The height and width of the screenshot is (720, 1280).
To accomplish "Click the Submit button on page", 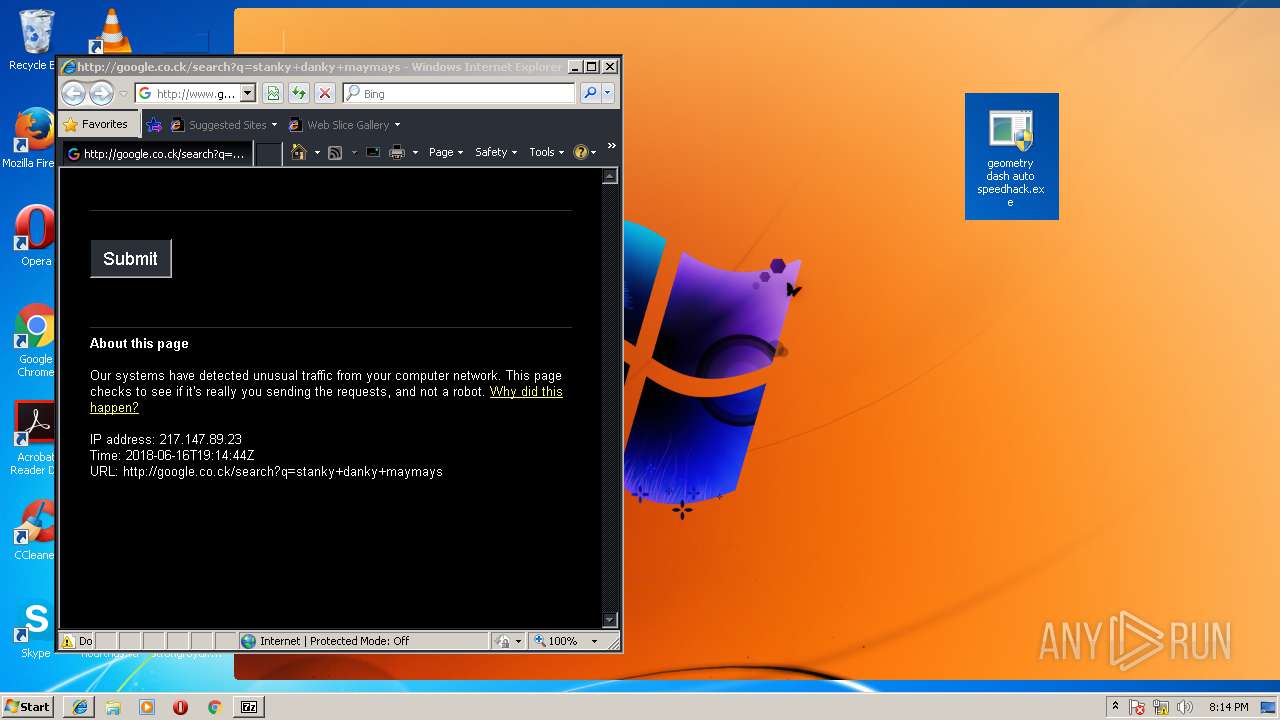I will click(131, 259).
